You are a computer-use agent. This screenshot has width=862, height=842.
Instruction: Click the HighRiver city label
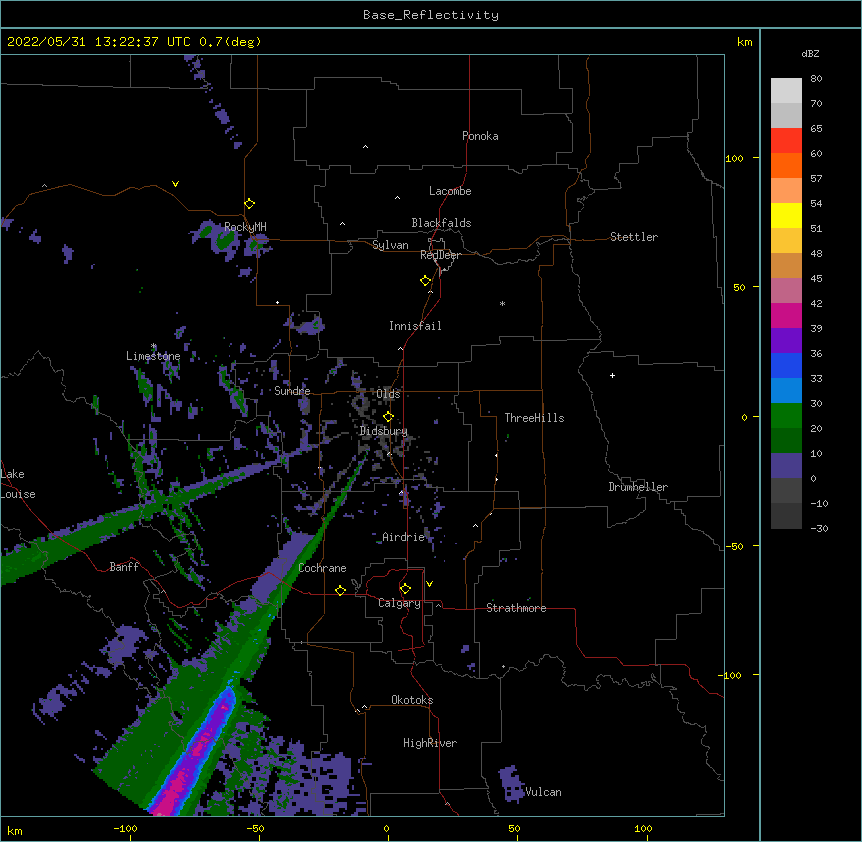pyautogui.click(x=430, y=743)
